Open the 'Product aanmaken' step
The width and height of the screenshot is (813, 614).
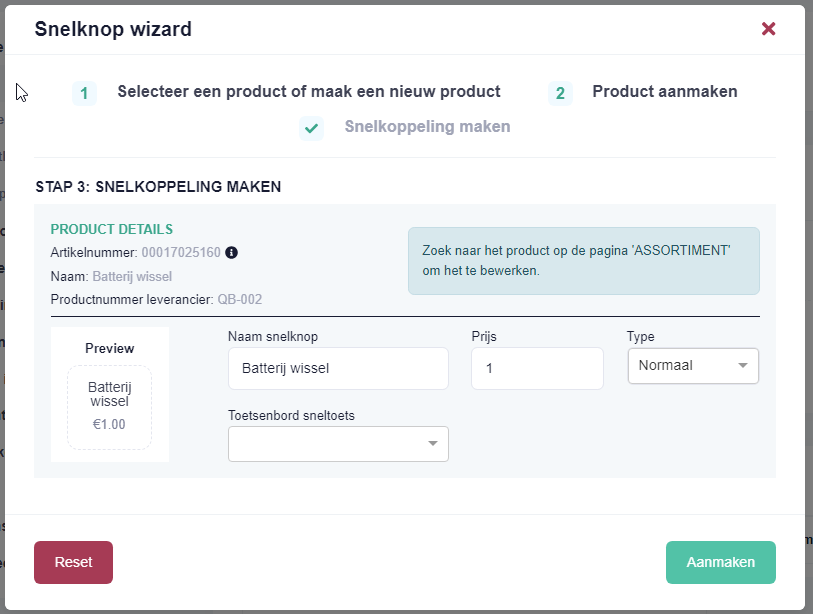point(665,91)
